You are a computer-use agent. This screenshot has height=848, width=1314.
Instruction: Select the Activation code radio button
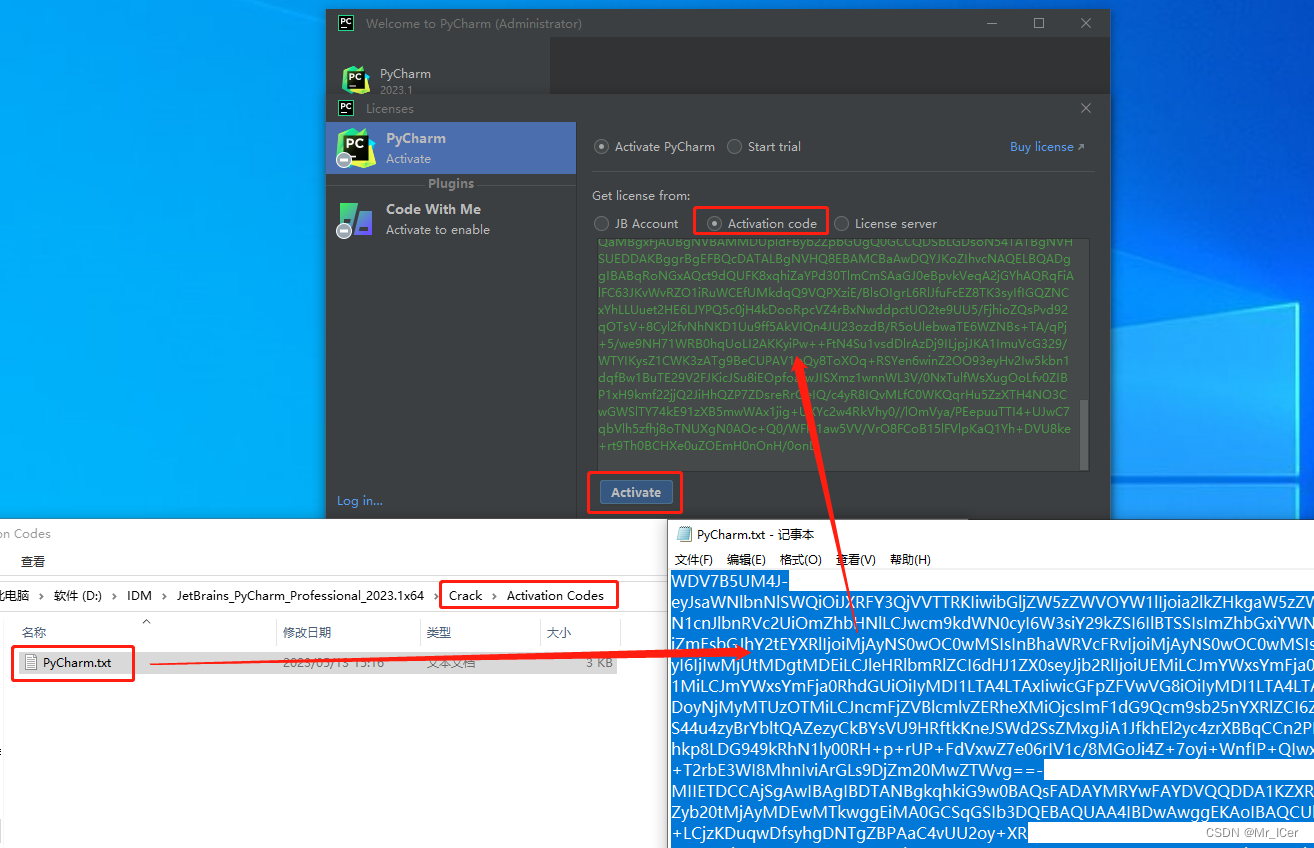click(x=714, y=223)
